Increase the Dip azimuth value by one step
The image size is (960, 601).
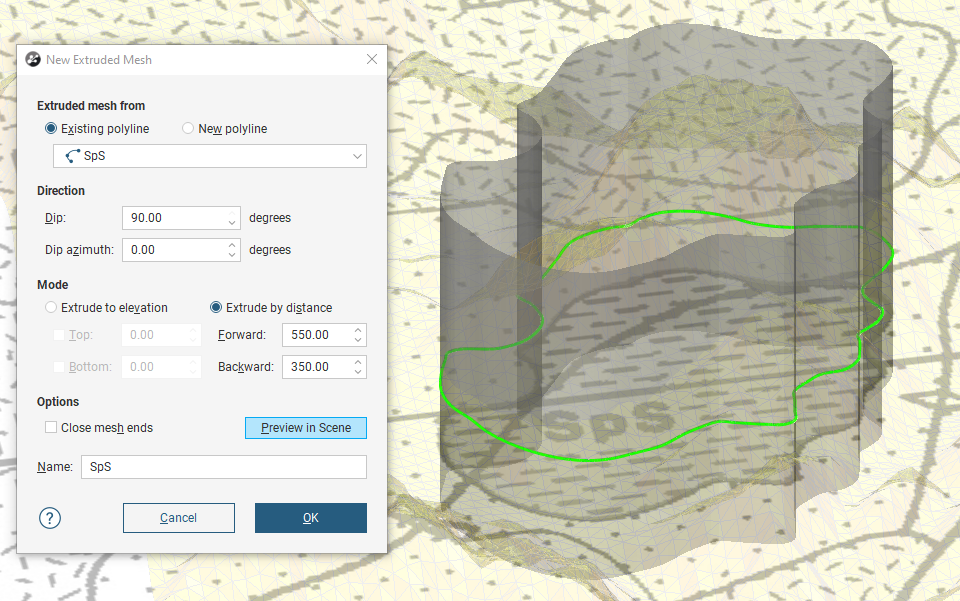click(x=232, y=244)
